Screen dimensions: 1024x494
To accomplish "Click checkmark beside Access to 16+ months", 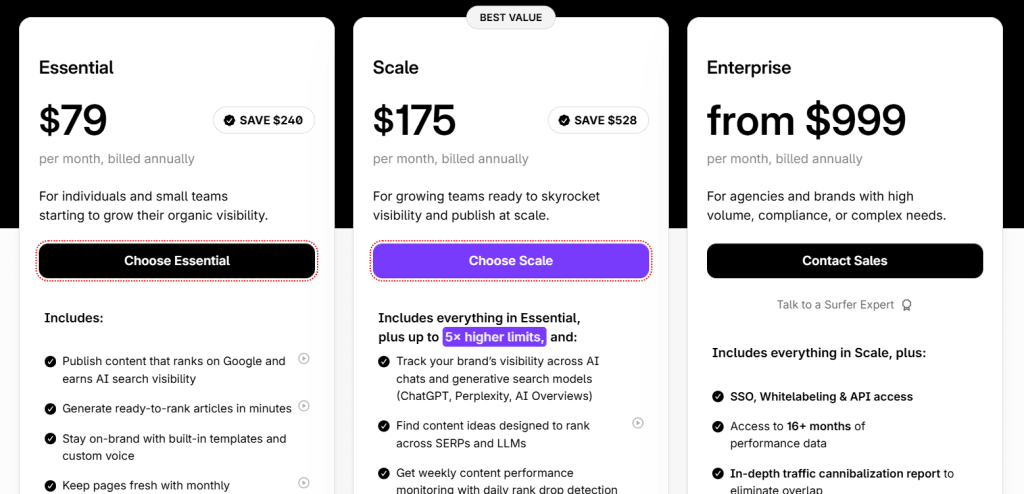I will tap(718, 426).
